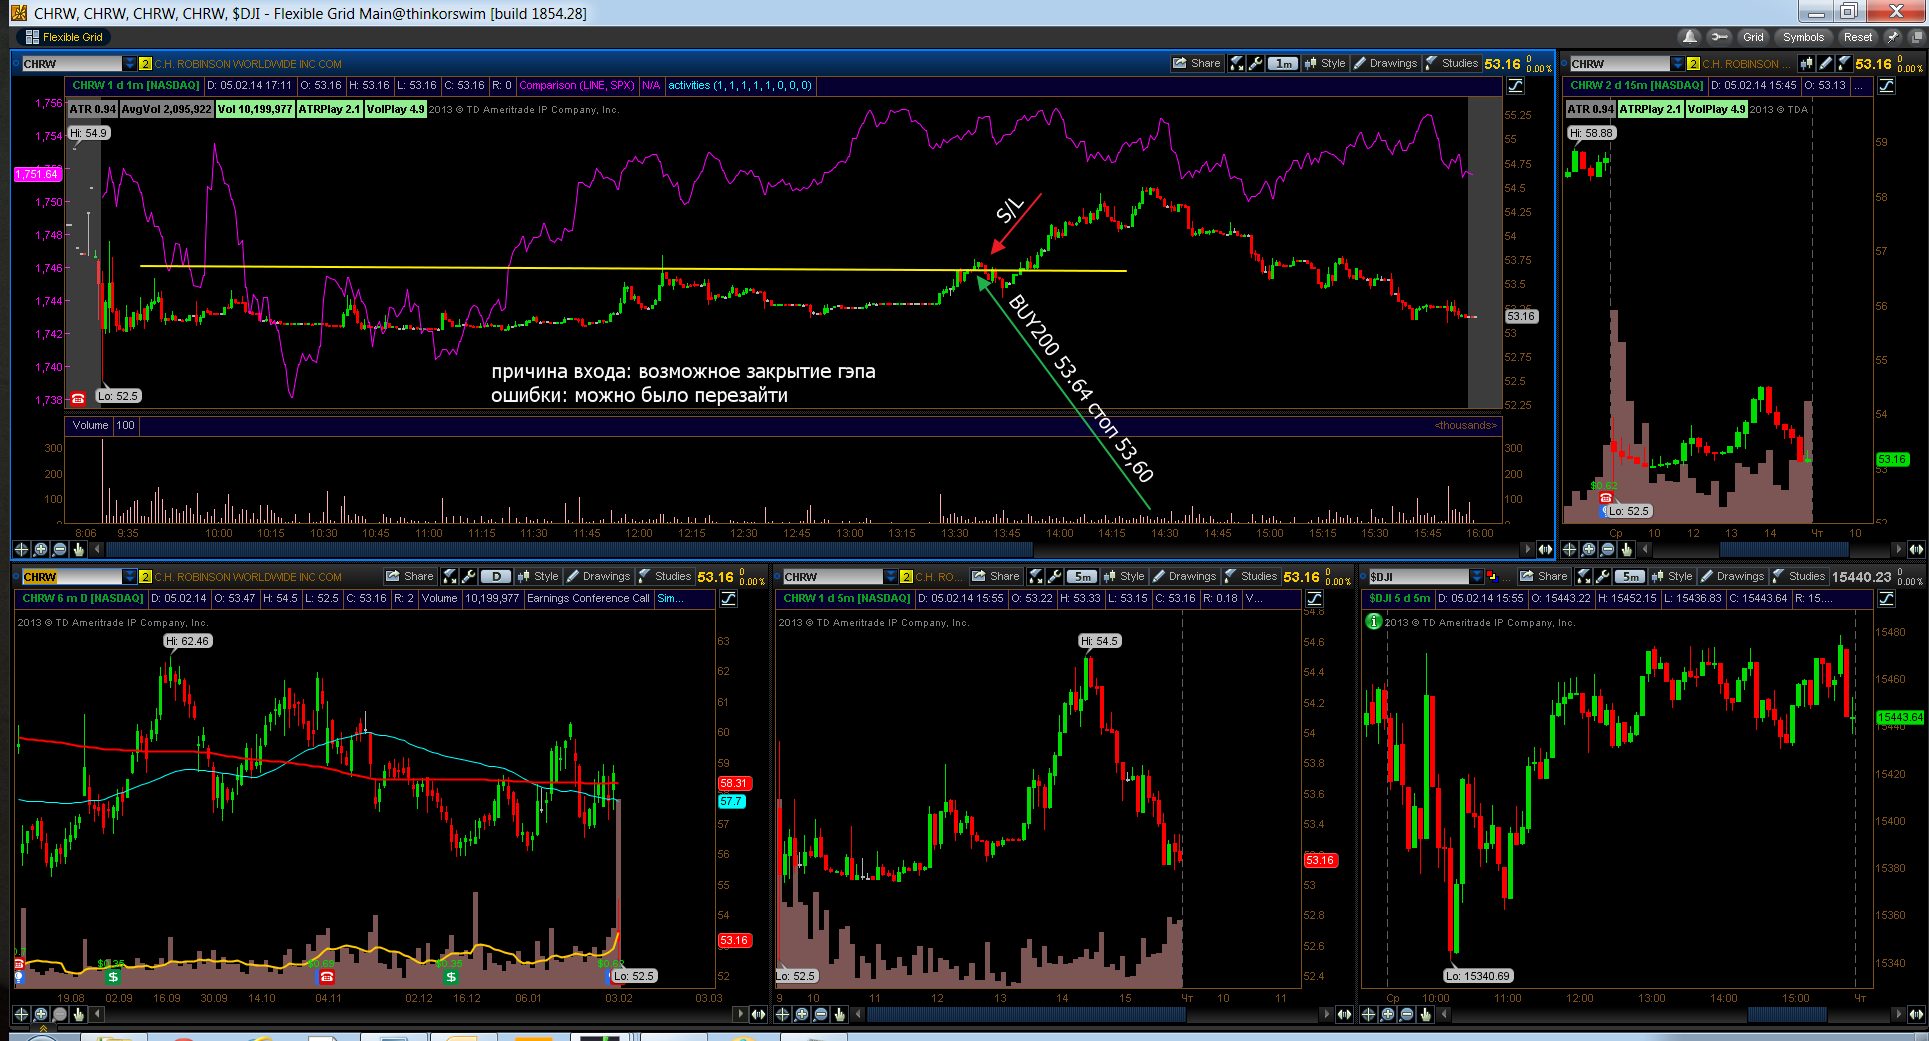Select the D timeframe button
Image resolution: width=1929 pixels, height=1041 pixels.
pyautogui.click(x=496, y=576)
